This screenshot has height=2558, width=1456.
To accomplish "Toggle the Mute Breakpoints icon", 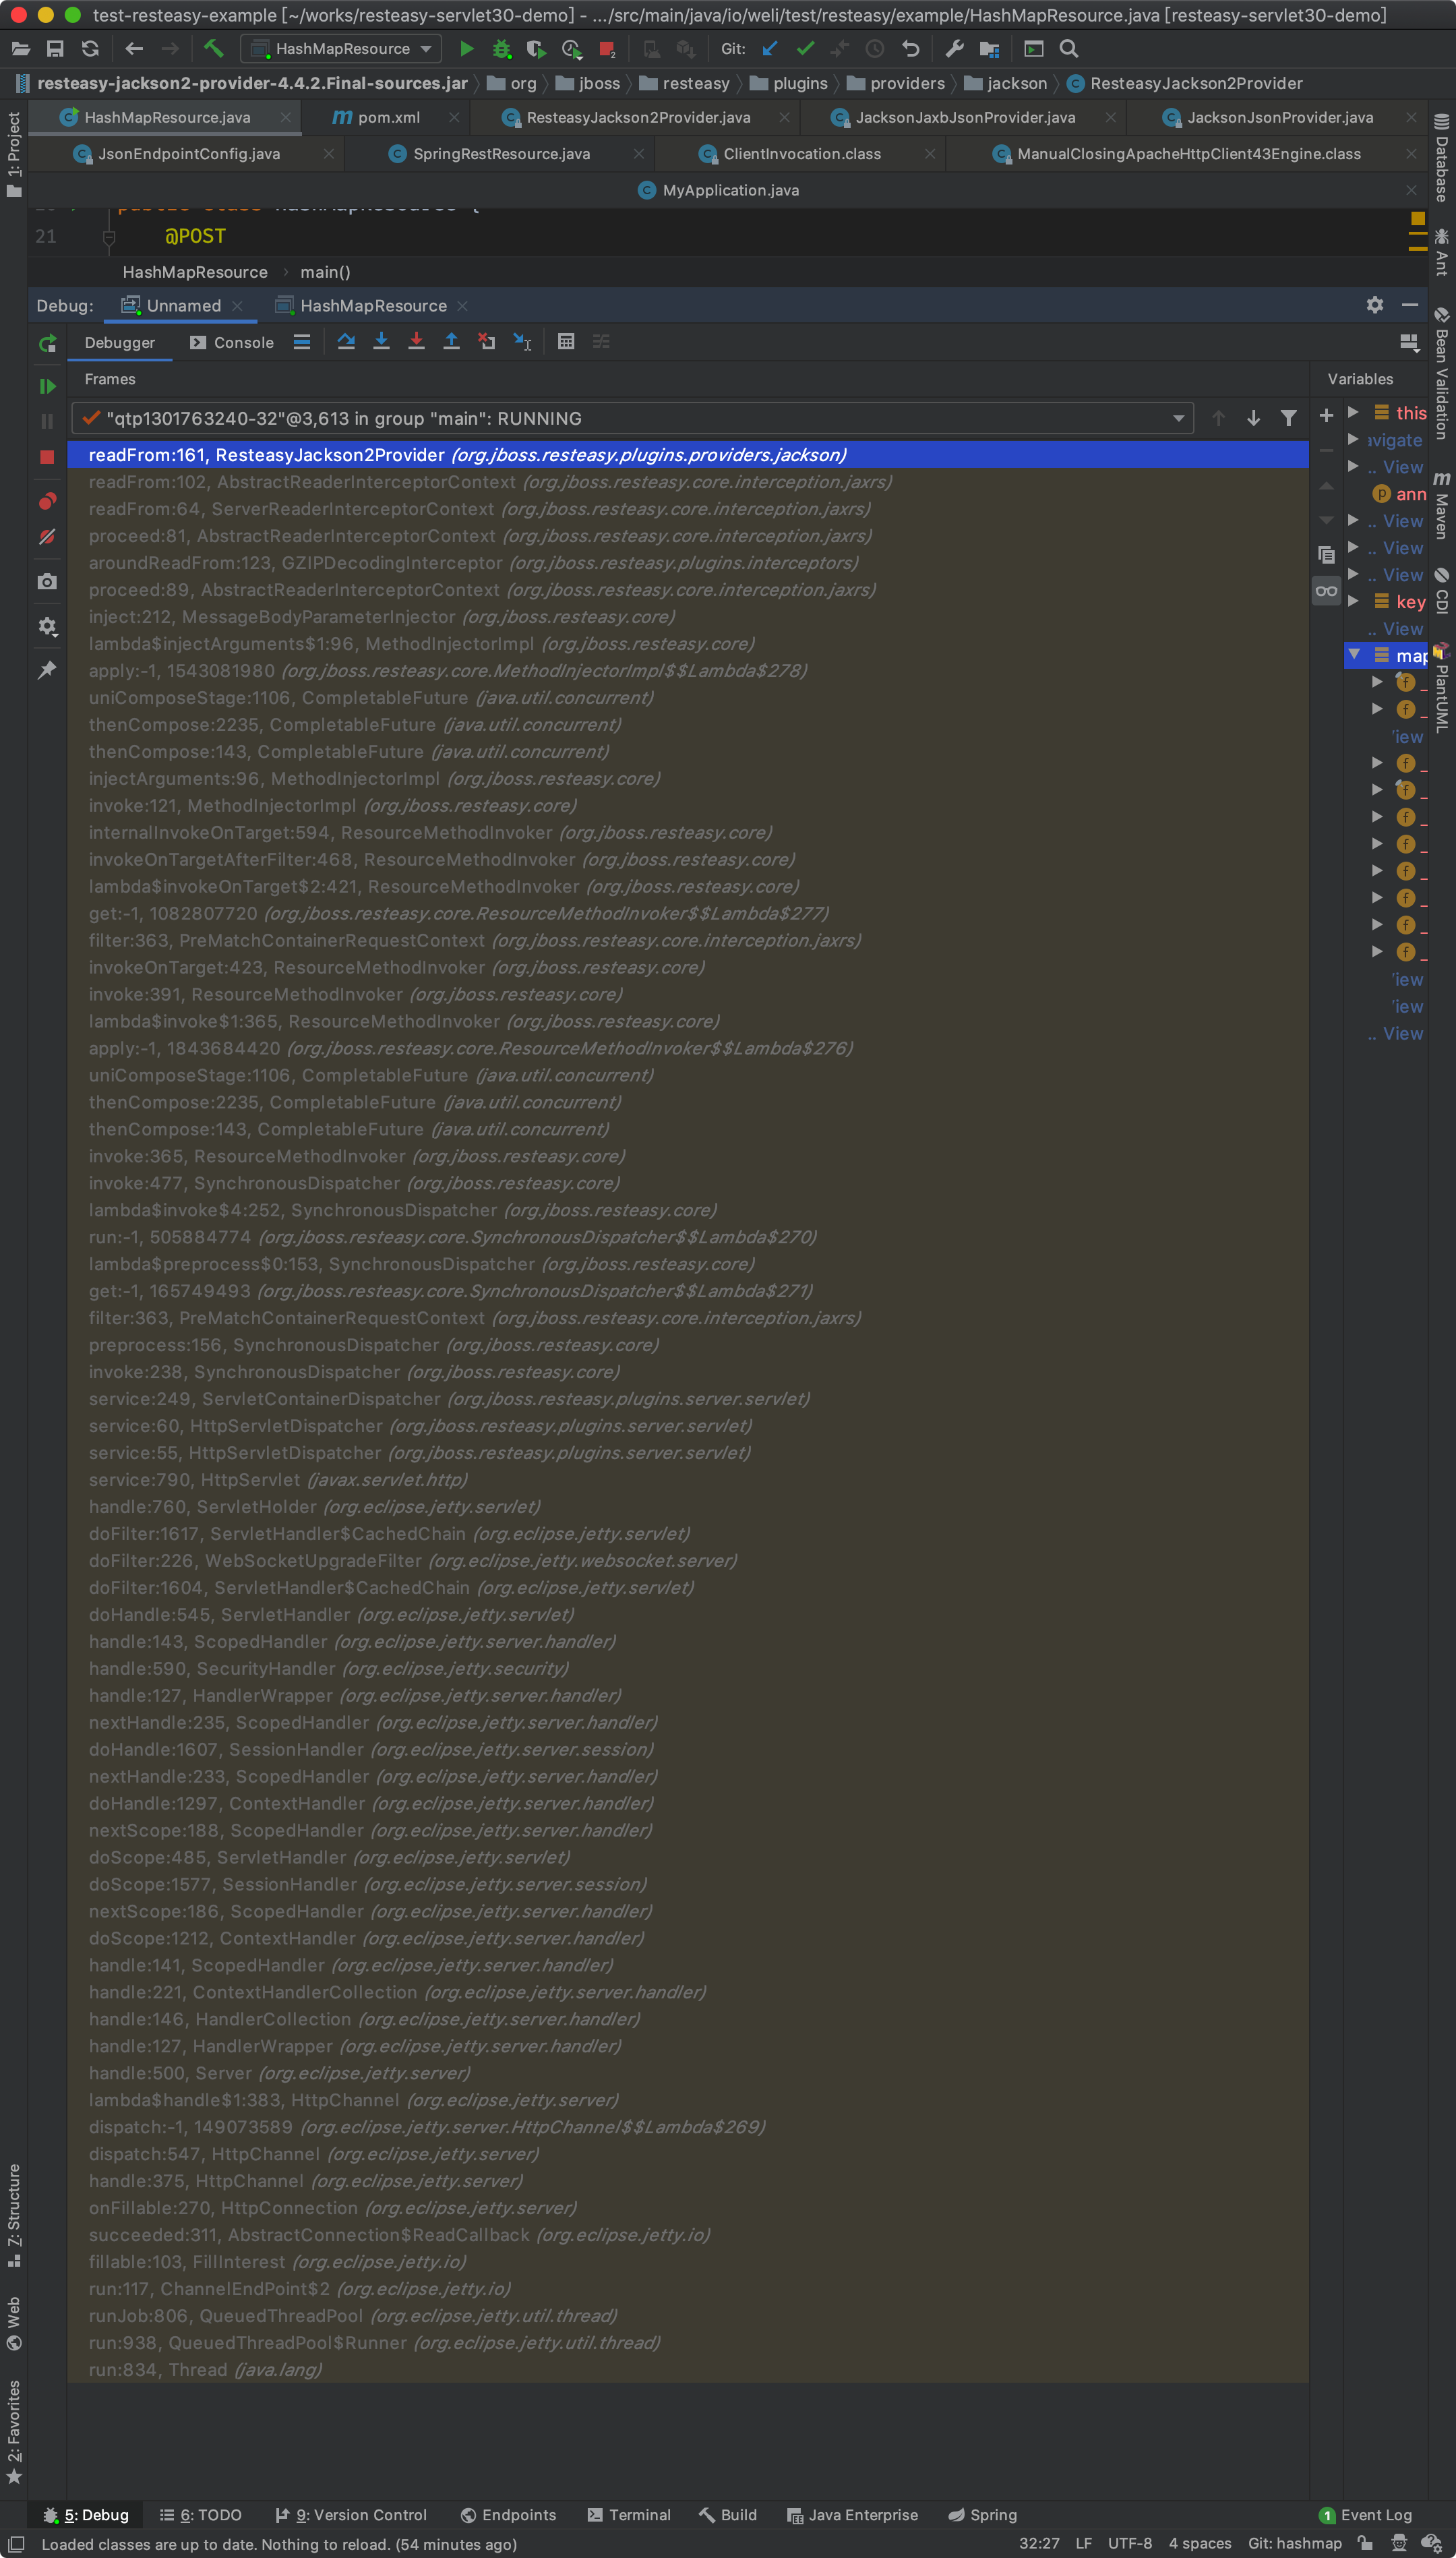I will tap(47, 537).
